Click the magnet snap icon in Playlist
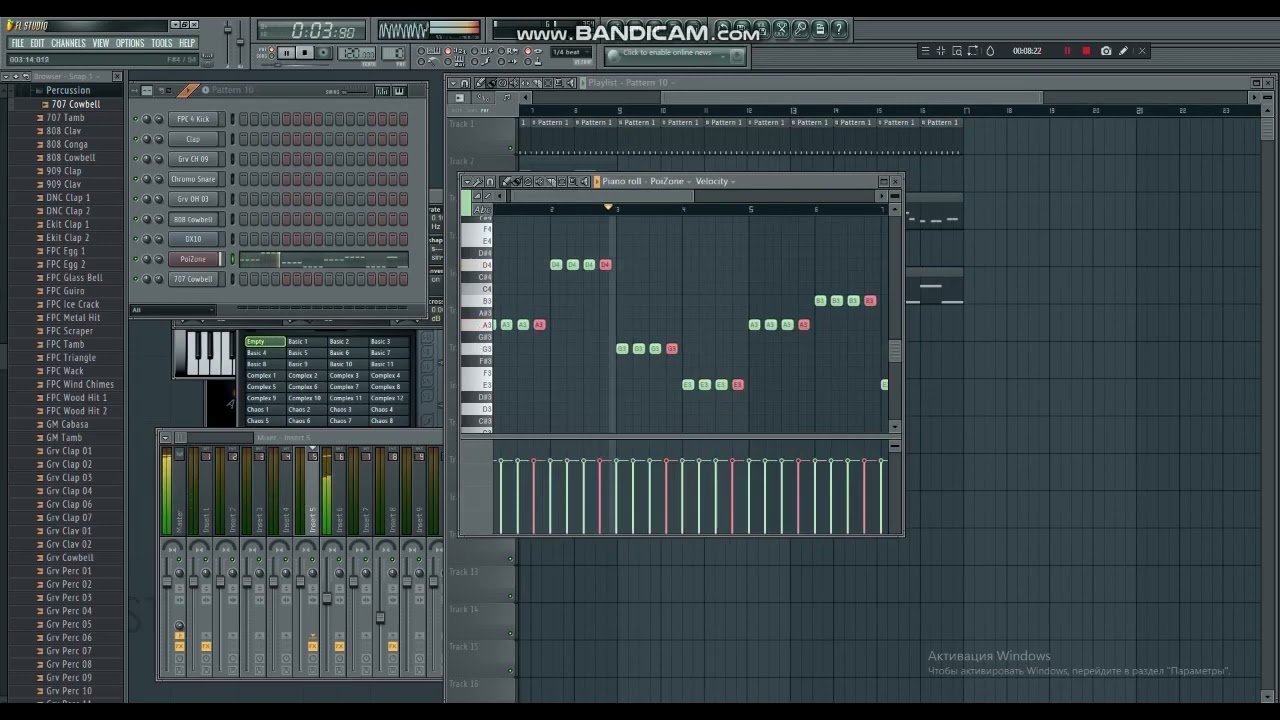Viewport: 1280px width, 720px height. click(x=464, y=83)
